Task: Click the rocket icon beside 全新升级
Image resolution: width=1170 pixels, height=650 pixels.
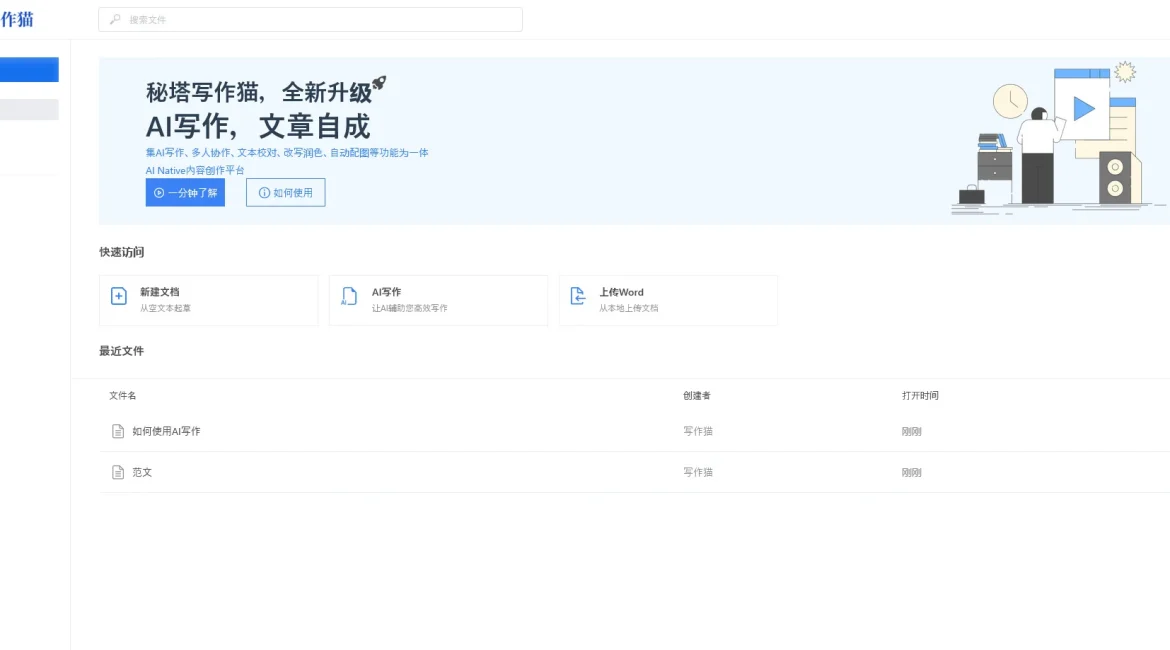Action: pyautogui.click(x=380, y=83)
